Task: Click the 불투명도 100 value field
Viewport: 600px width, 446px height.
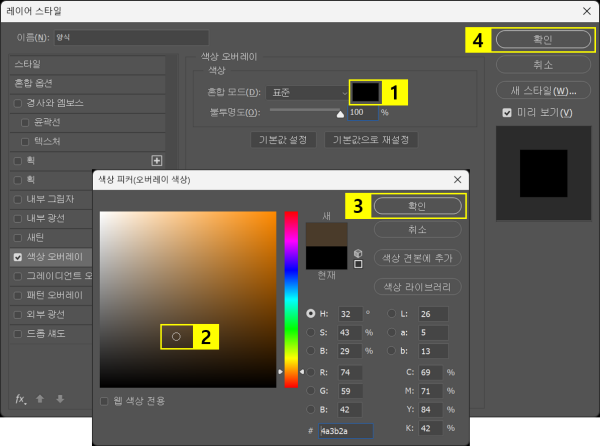Action: click(363, 112)
